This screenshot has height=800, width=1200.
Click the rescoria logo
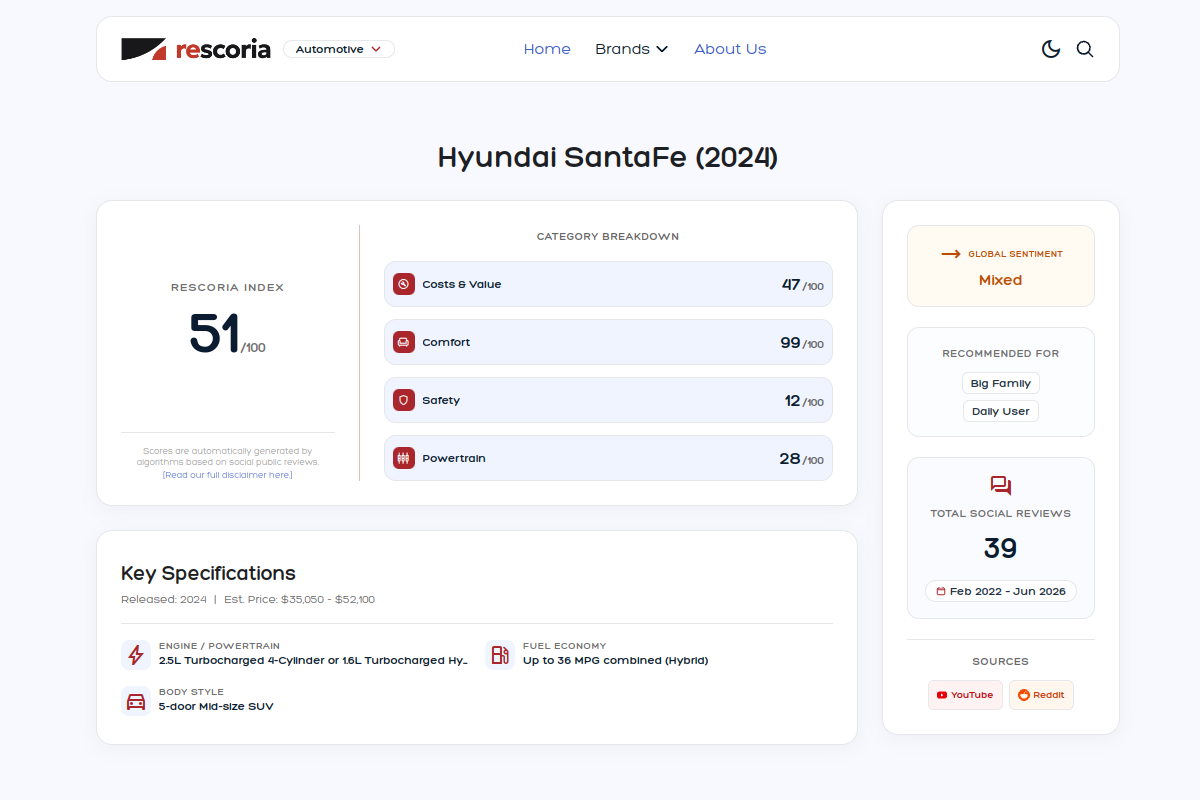[x=196, y=49]
